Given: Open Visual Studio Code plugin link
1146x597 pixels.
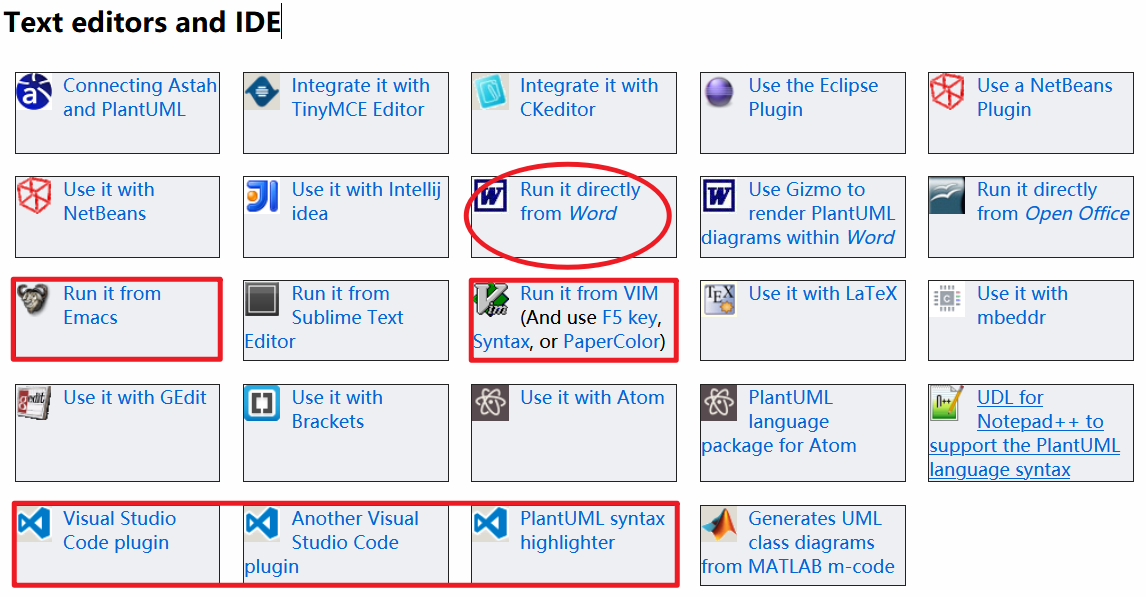Looking at the screenshot, I should coord(119,531).
